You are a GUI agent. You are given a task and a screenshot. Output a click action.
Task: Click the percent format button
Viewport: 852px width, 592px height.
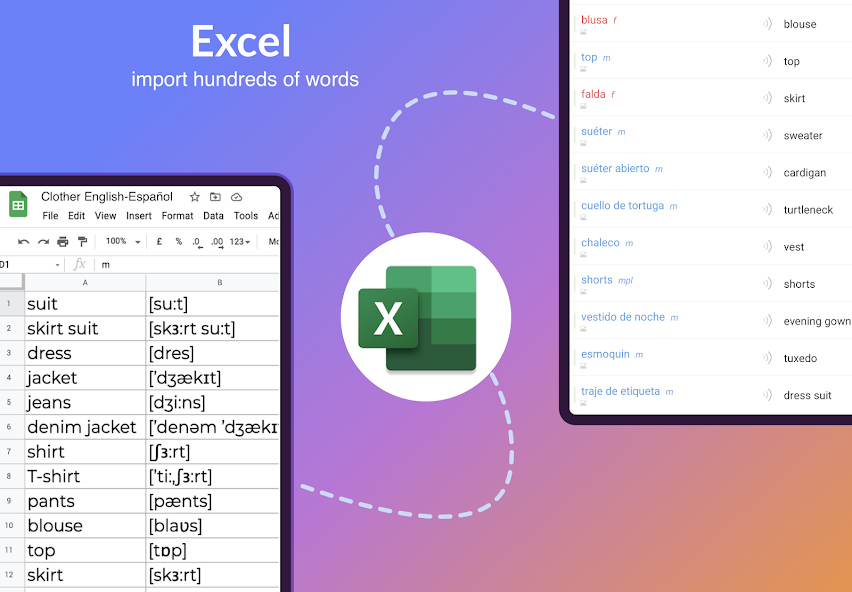(x=178, y=241)
